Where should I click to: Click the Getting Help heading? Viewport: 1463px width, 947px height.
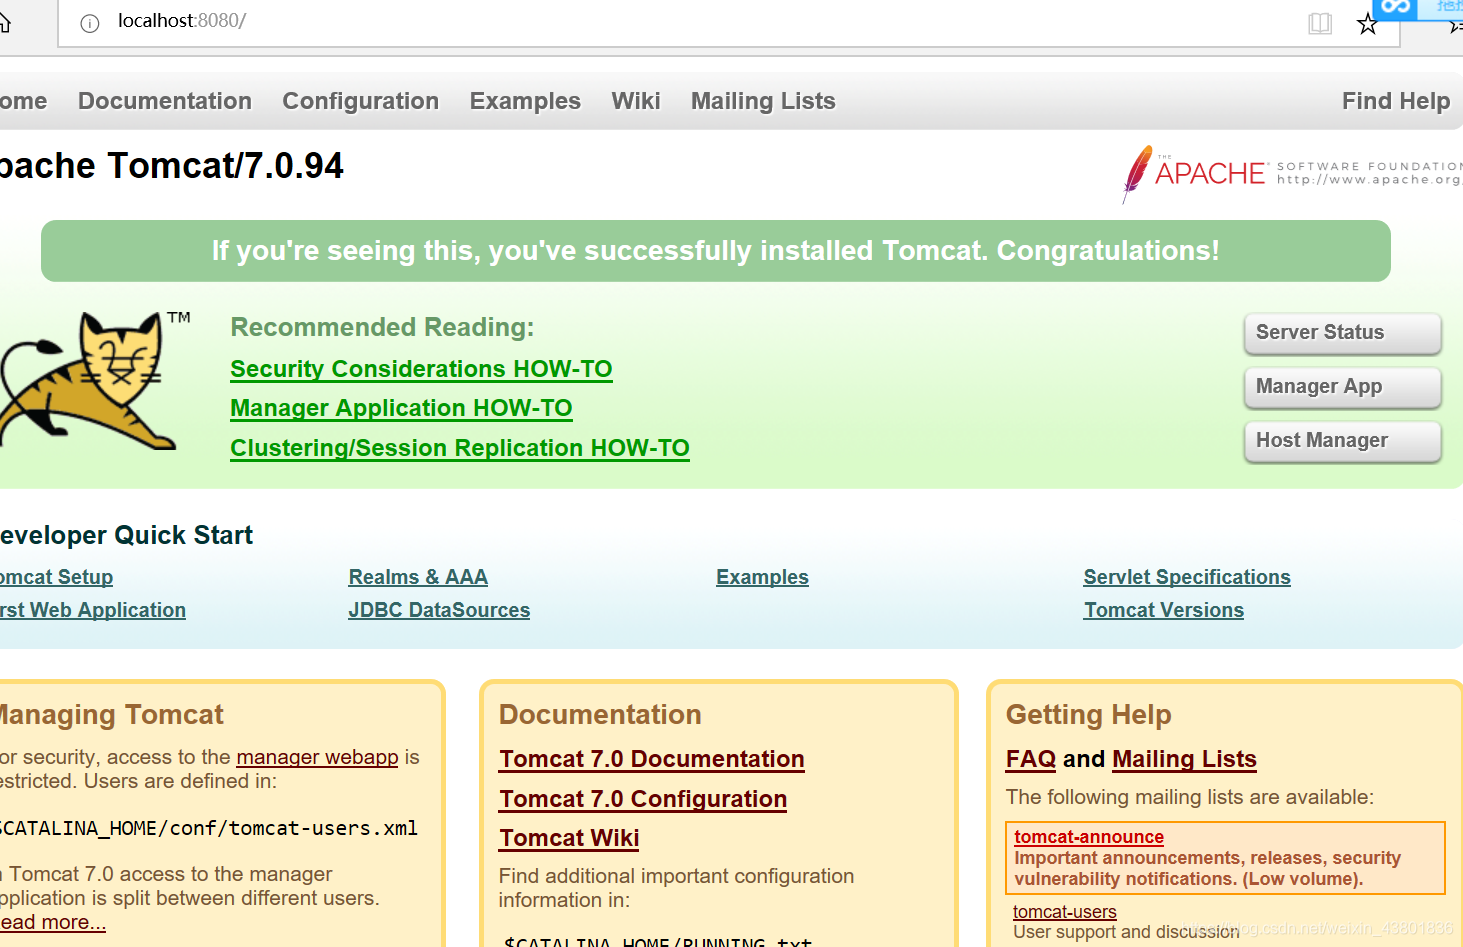click(x=1088, y=714)
